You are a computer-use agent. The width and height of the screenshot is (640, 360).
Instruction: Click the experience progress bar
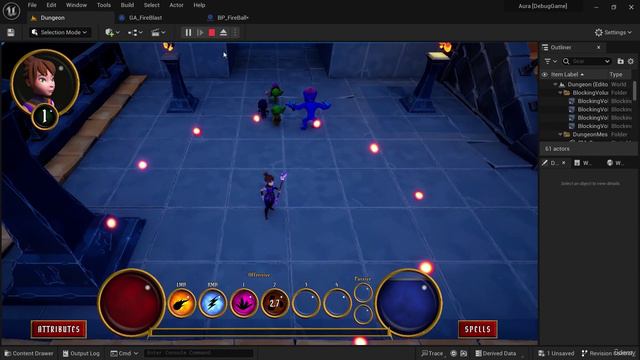tap(269, 333)
